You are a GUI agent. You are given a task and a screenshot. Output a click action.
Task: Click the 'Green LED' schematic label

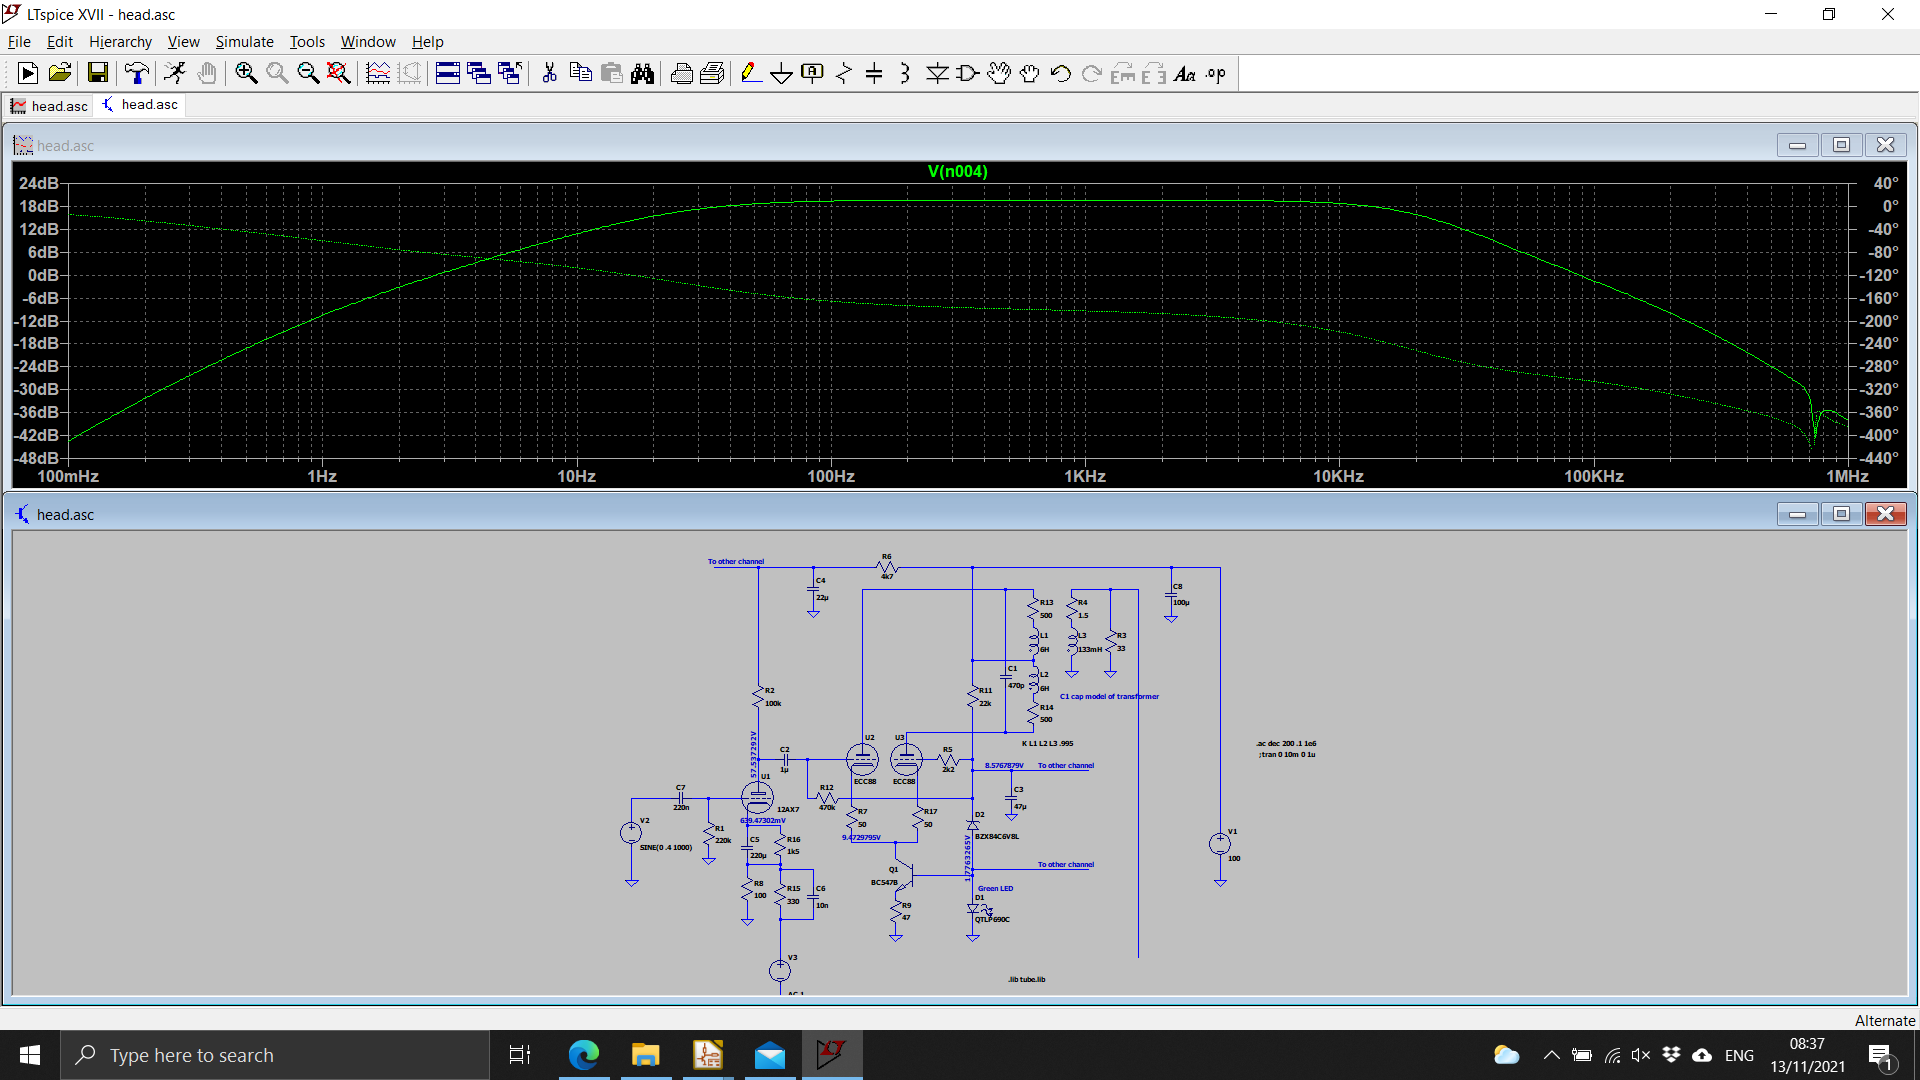[x=995, y=888]
